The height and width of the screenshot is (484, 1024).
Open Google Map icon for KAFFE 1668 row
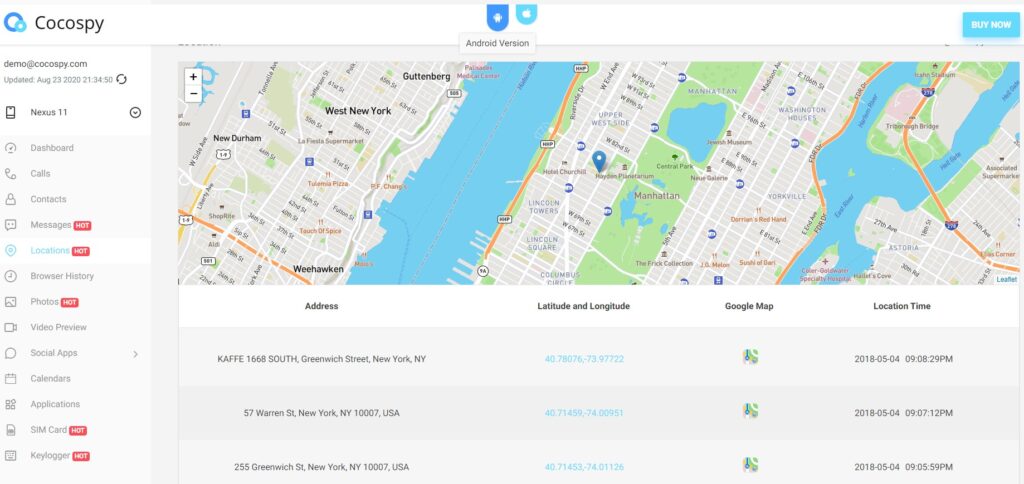click(750, 357)
